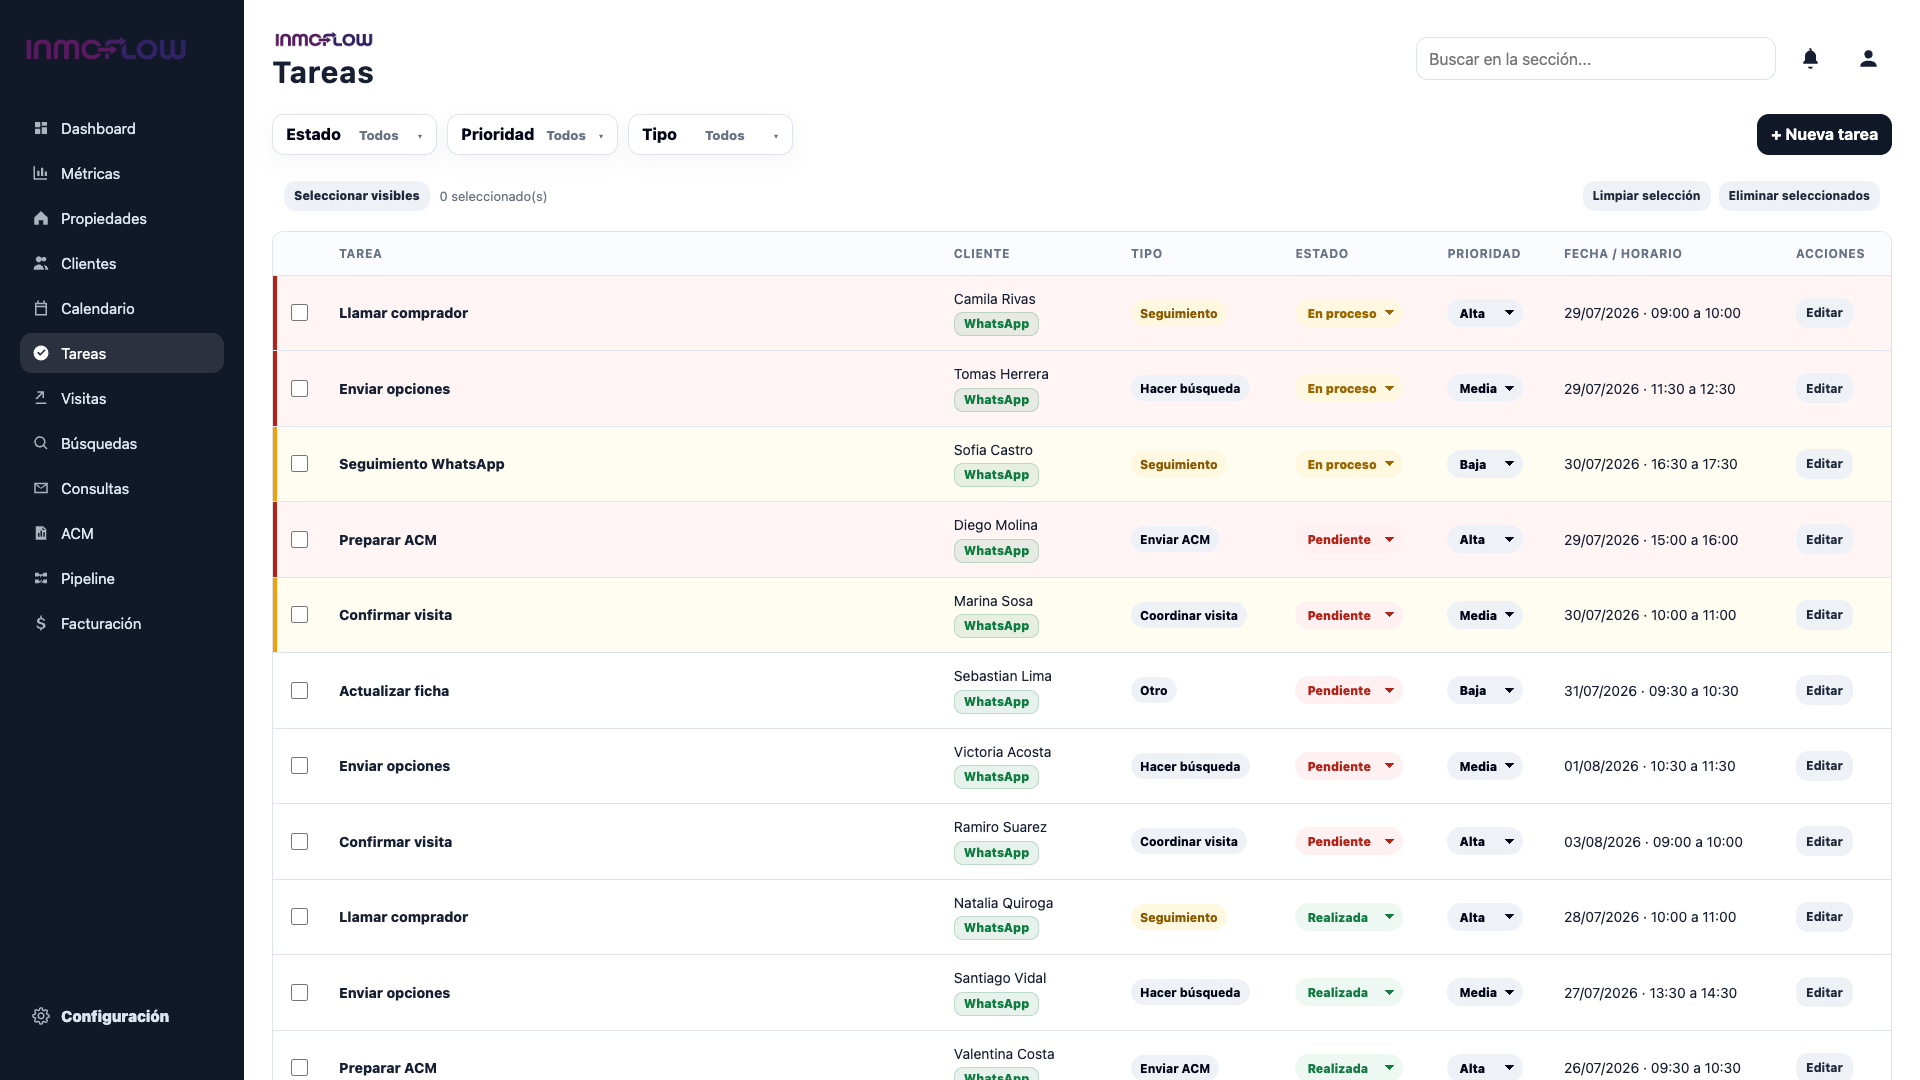Navigate to Calendario

122,308
